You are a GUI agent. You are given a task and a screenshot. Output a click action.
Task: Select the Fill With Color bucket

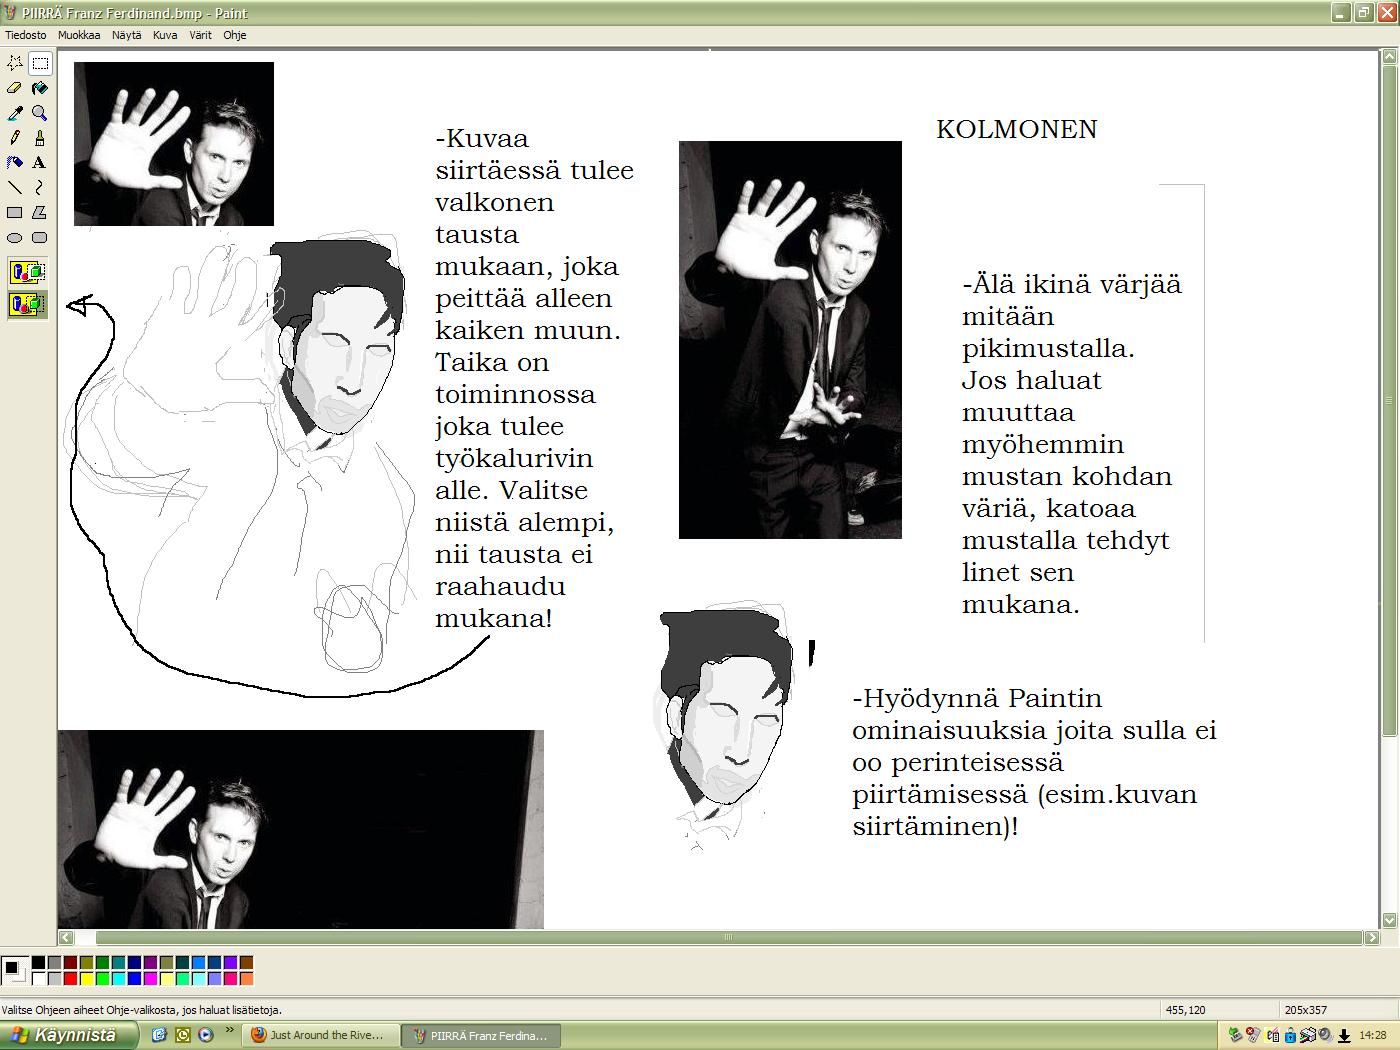(40, 88)
